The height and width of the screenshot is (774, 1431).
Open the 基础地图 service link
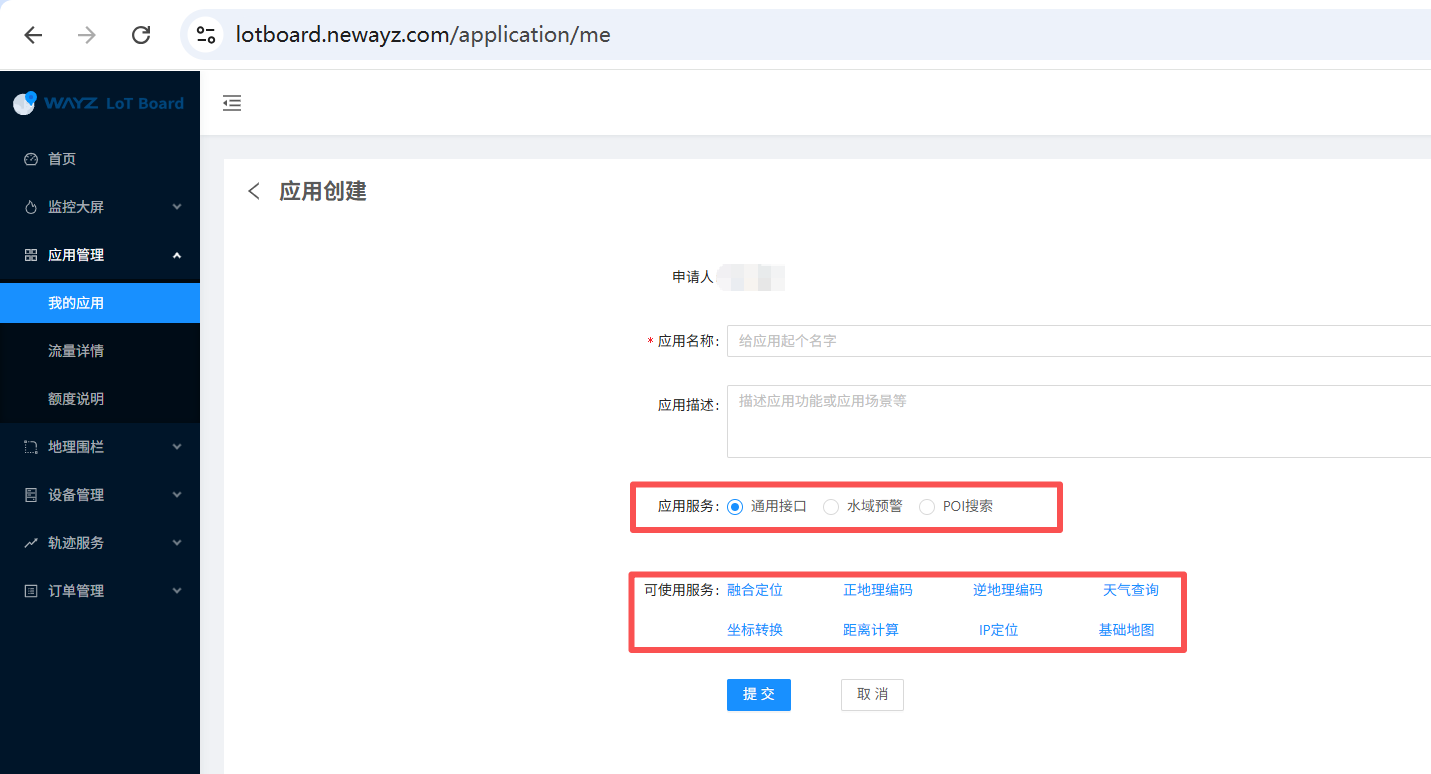(x=1127, y=630)
